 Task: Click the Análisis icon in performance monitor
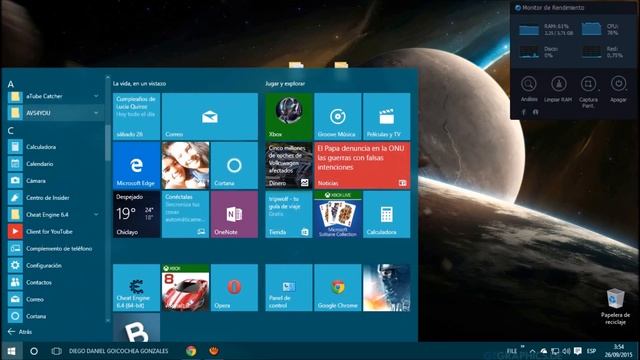(x=529, y=84)
